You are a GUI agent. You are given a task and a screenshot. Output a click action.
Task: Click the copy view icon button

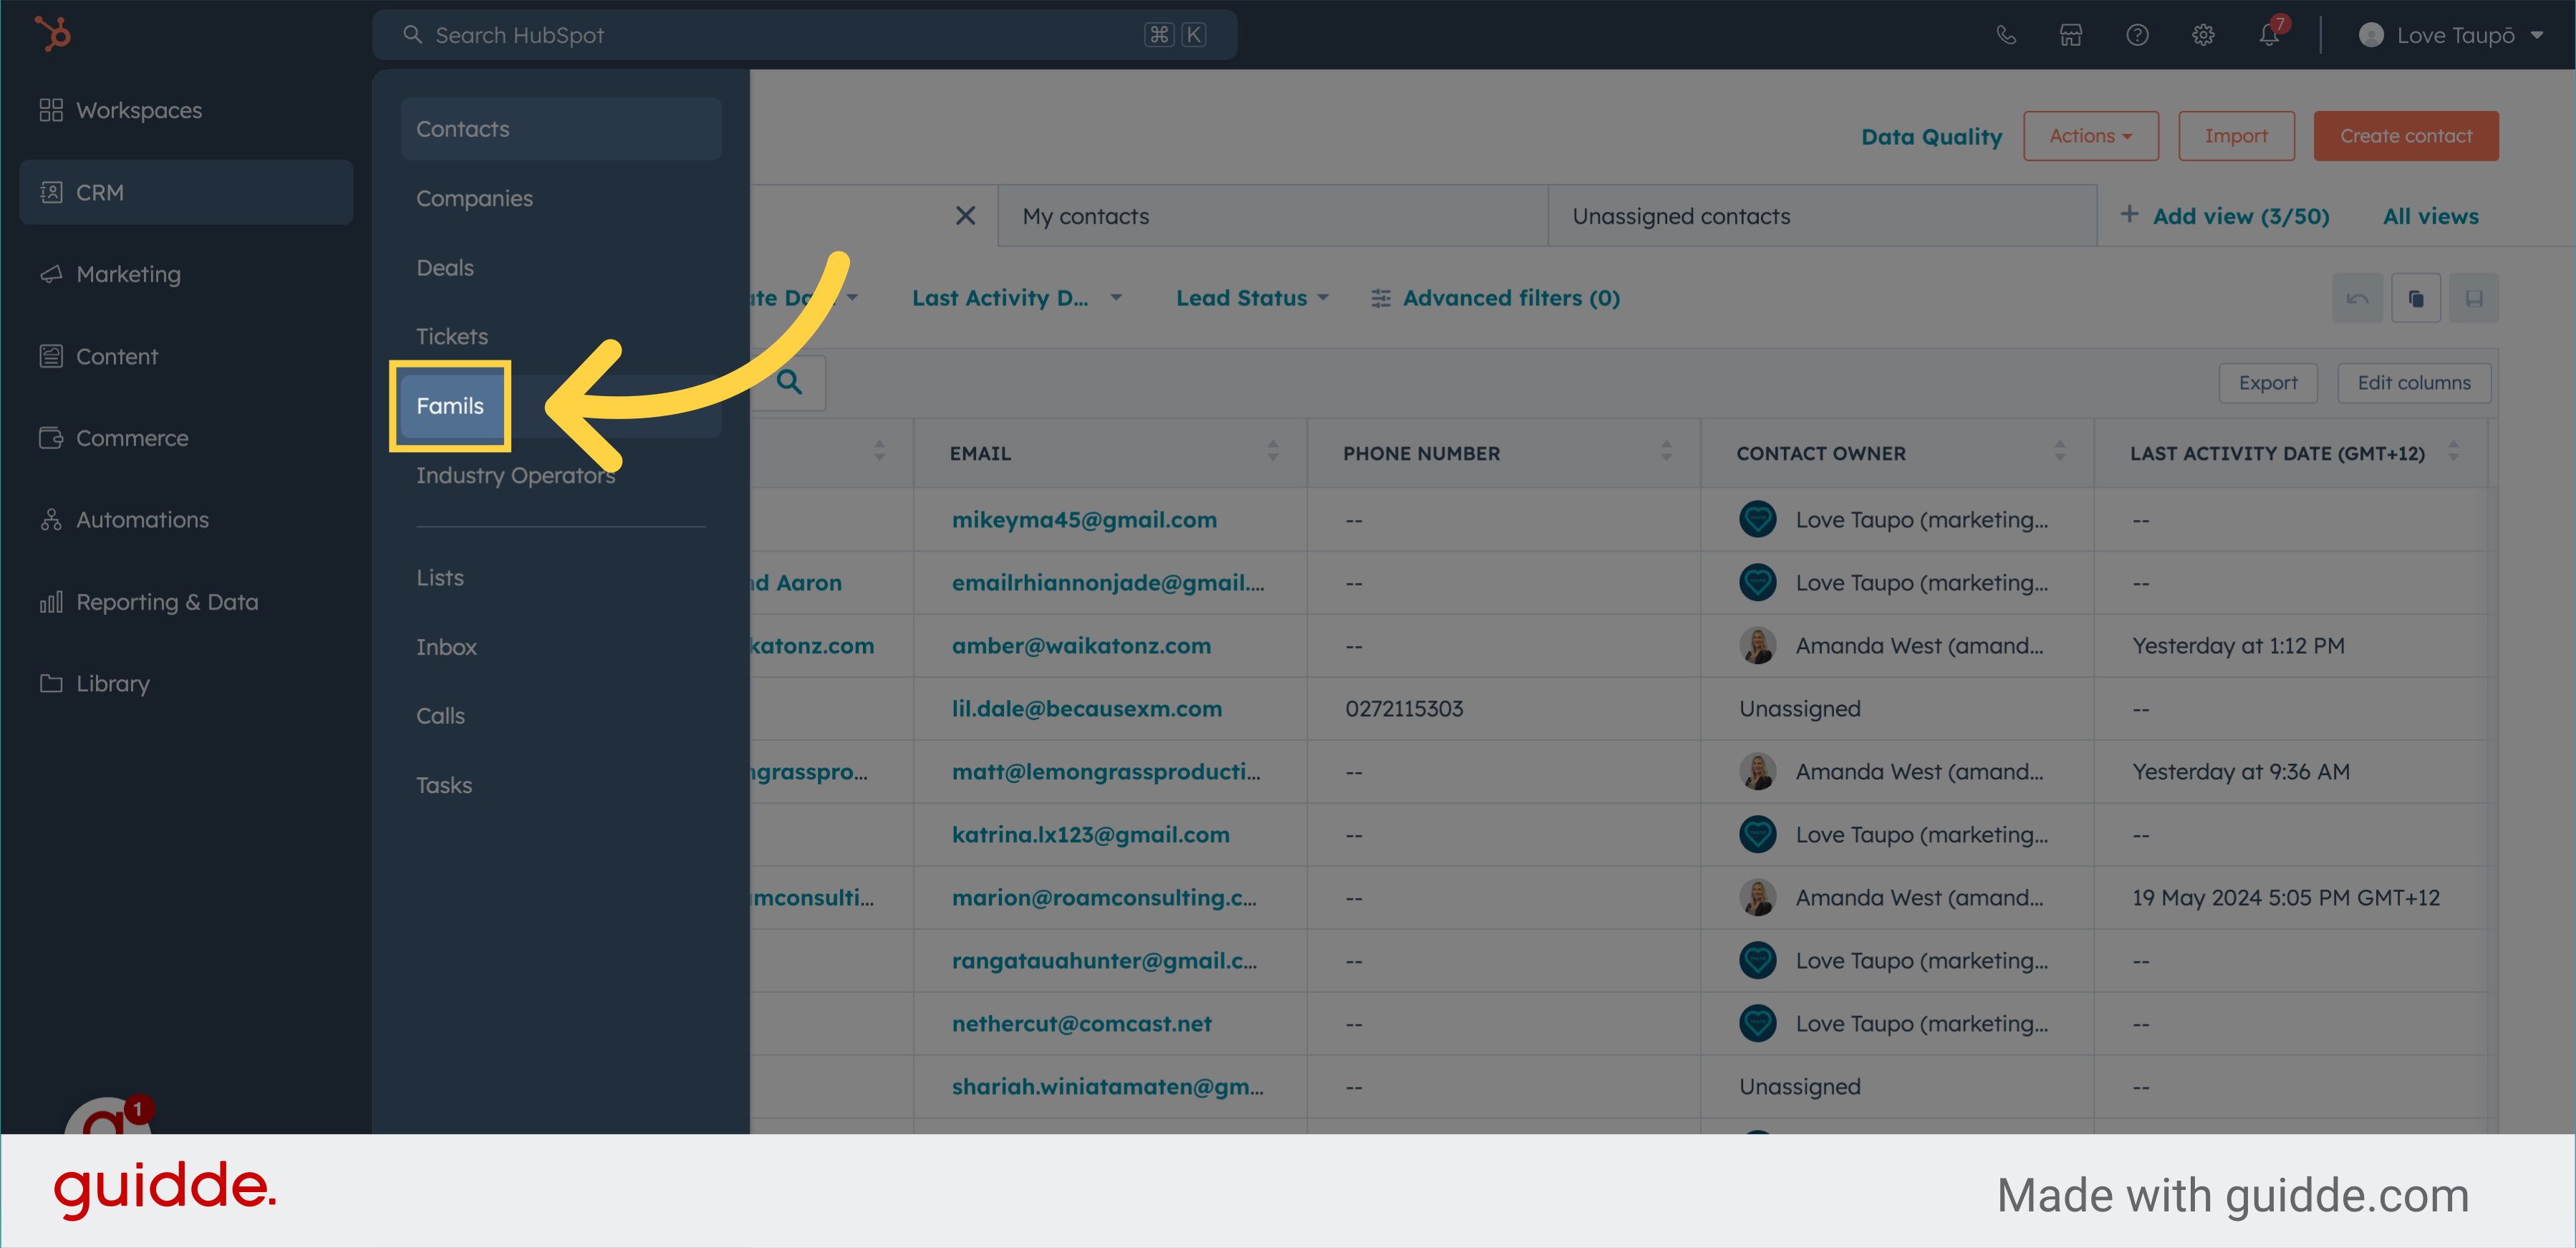click(x=2415, y=298)
